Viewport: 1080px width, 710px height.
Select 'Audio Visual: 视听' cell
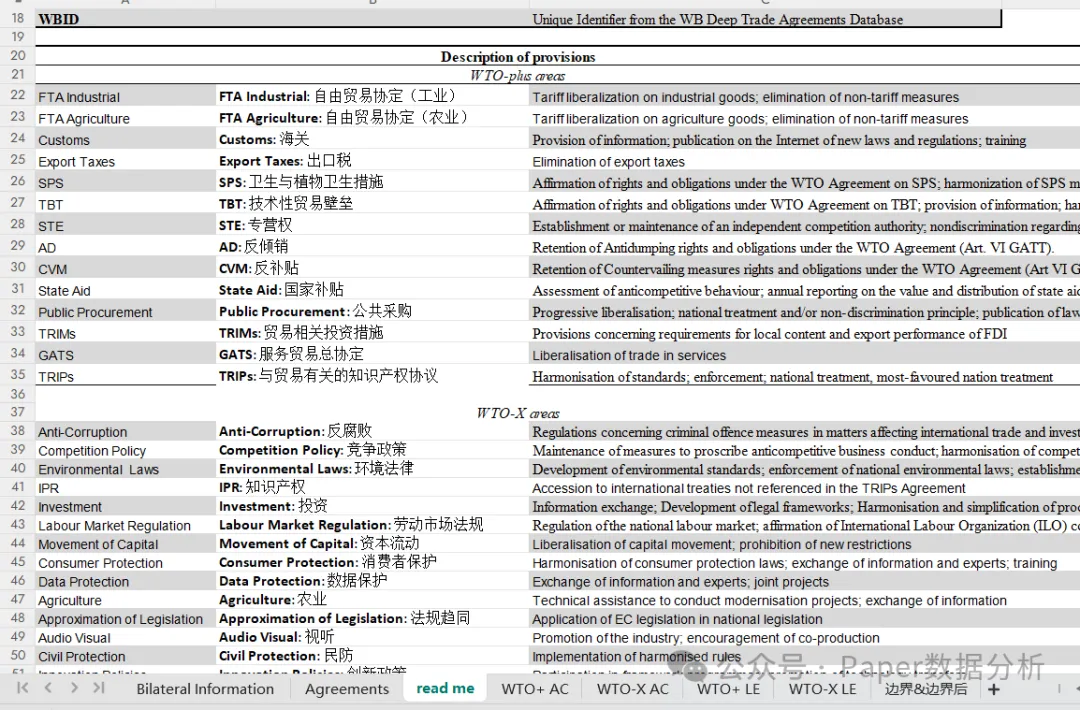tap(372, 637)
